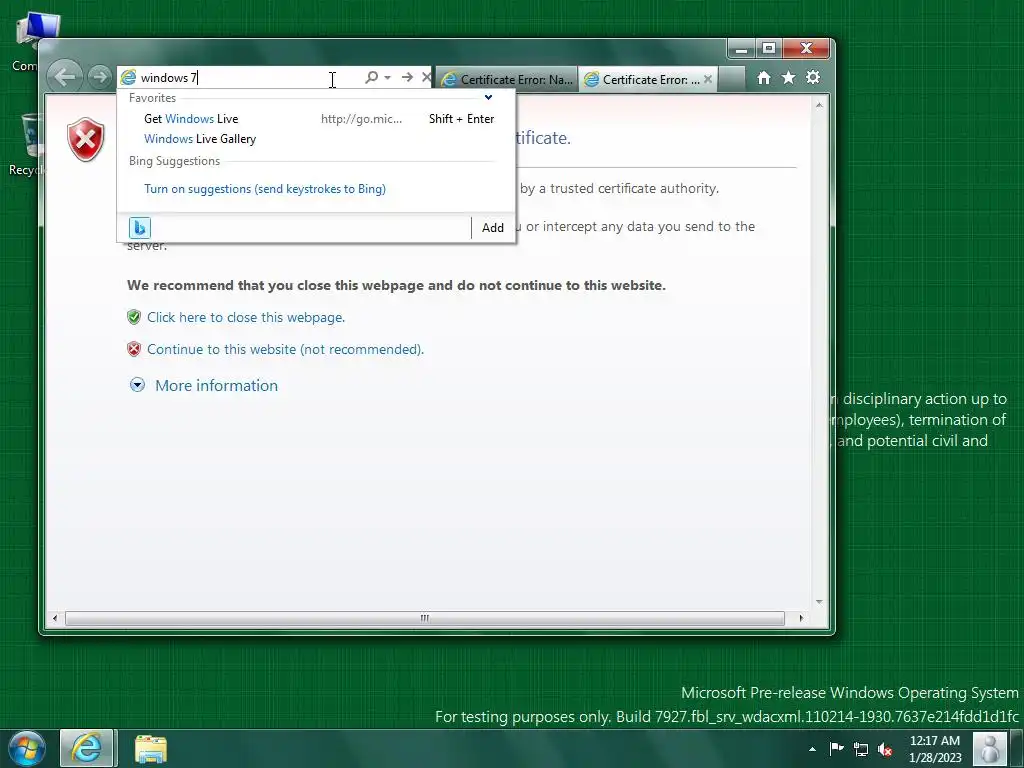The height and width of the screenshot is (768, 1024).
Task: Minimize the Internet Explorer window
Action: 741,48
